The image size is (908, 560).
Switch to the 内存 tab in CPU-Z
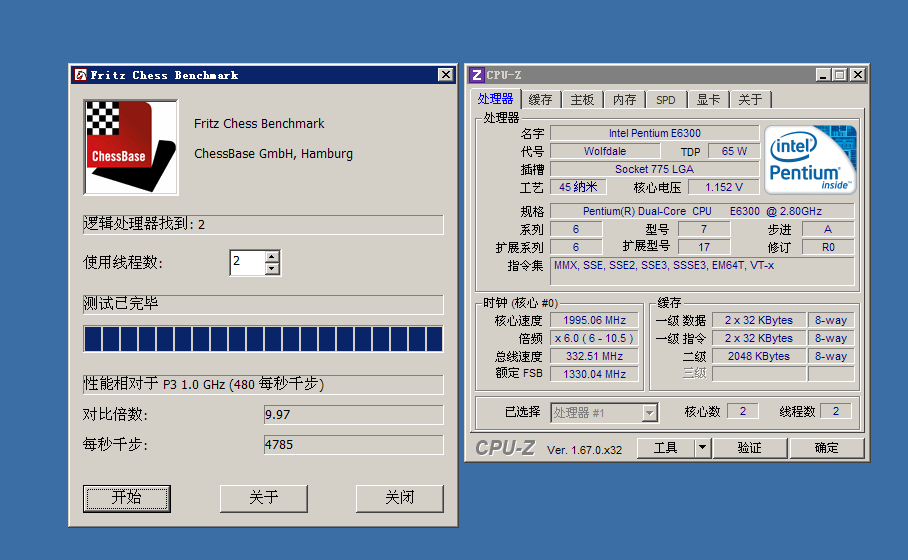coord(624,100)
